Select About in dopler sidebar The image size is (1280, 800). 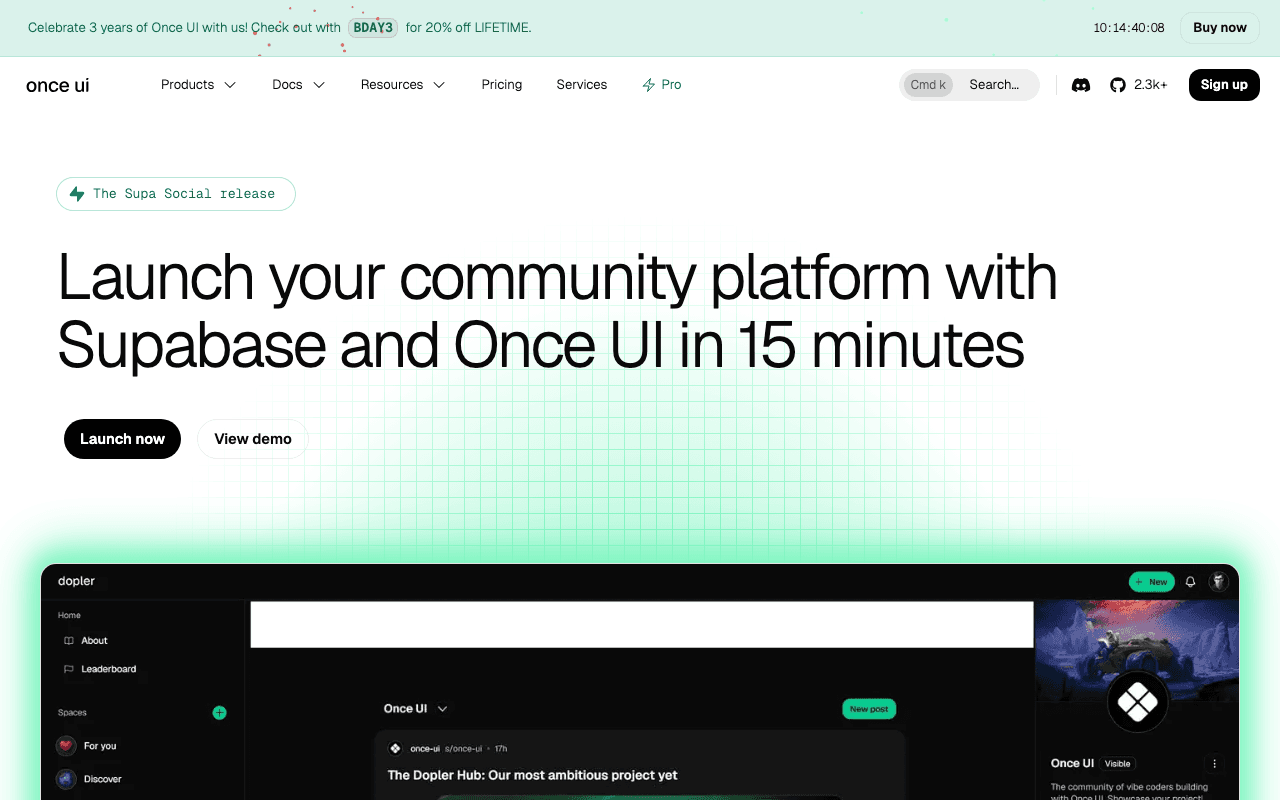point(95,641)
